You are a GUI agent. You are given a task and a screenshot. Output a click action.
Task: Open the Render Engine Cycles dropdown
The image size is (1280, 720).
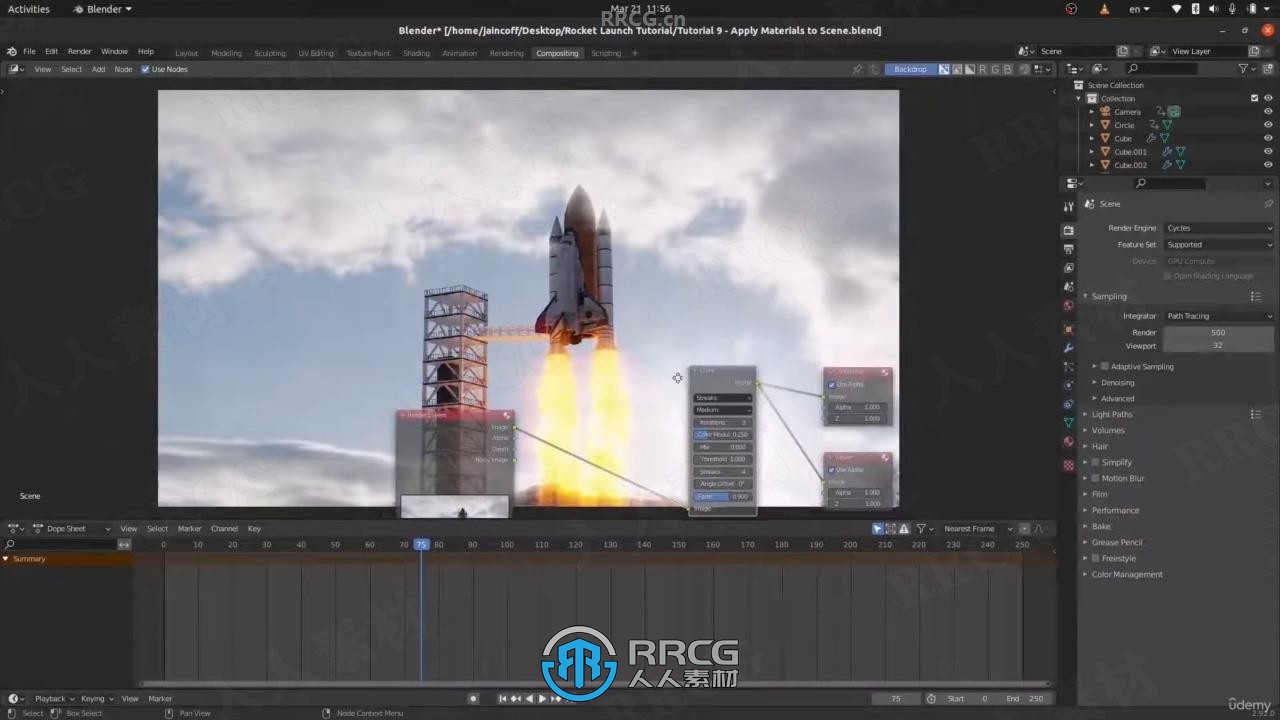1219,228
